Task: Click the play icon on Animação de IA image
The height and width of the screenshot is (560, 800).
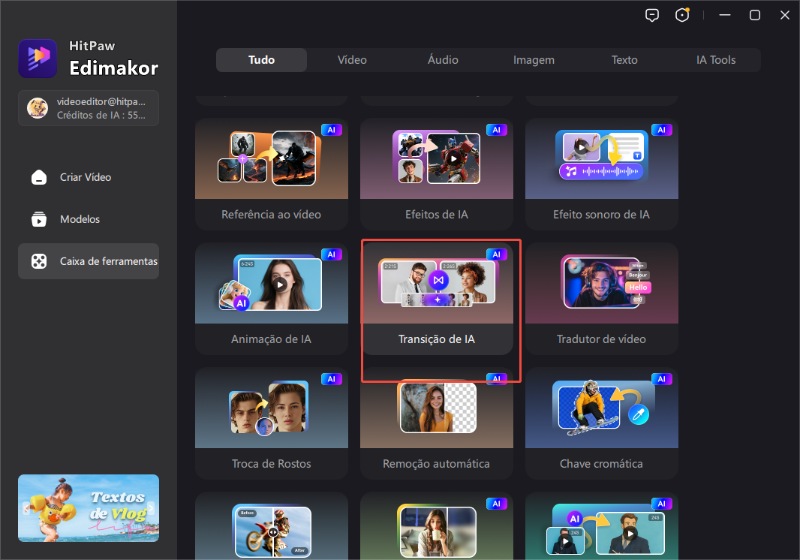Action: pos(279,285)
